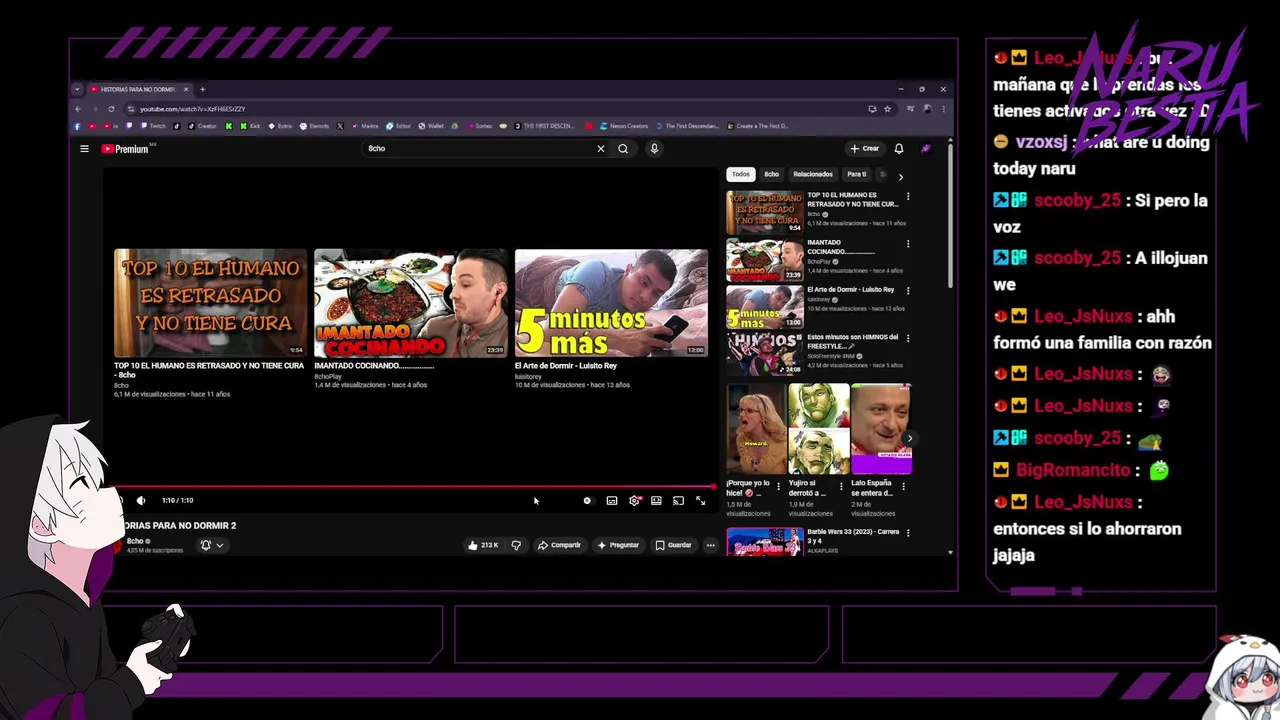1280x720 pixels.
Task: Select the Para ti filter chip
Action: pos(857,174)
